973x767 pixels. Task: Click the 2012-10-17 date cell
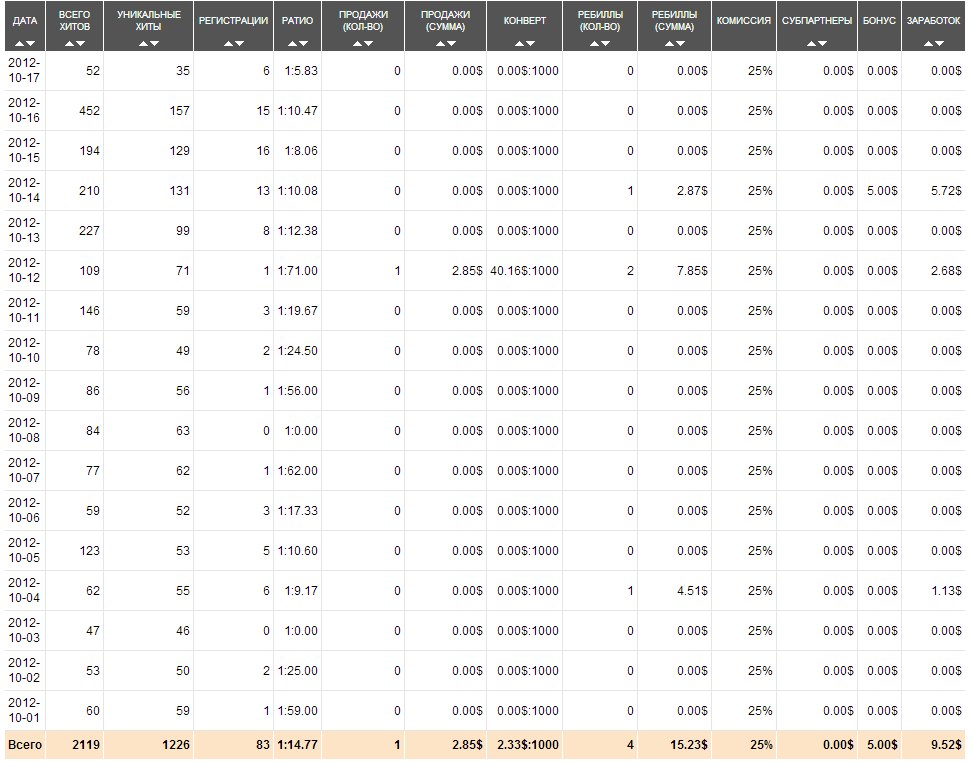pos(24,70)
